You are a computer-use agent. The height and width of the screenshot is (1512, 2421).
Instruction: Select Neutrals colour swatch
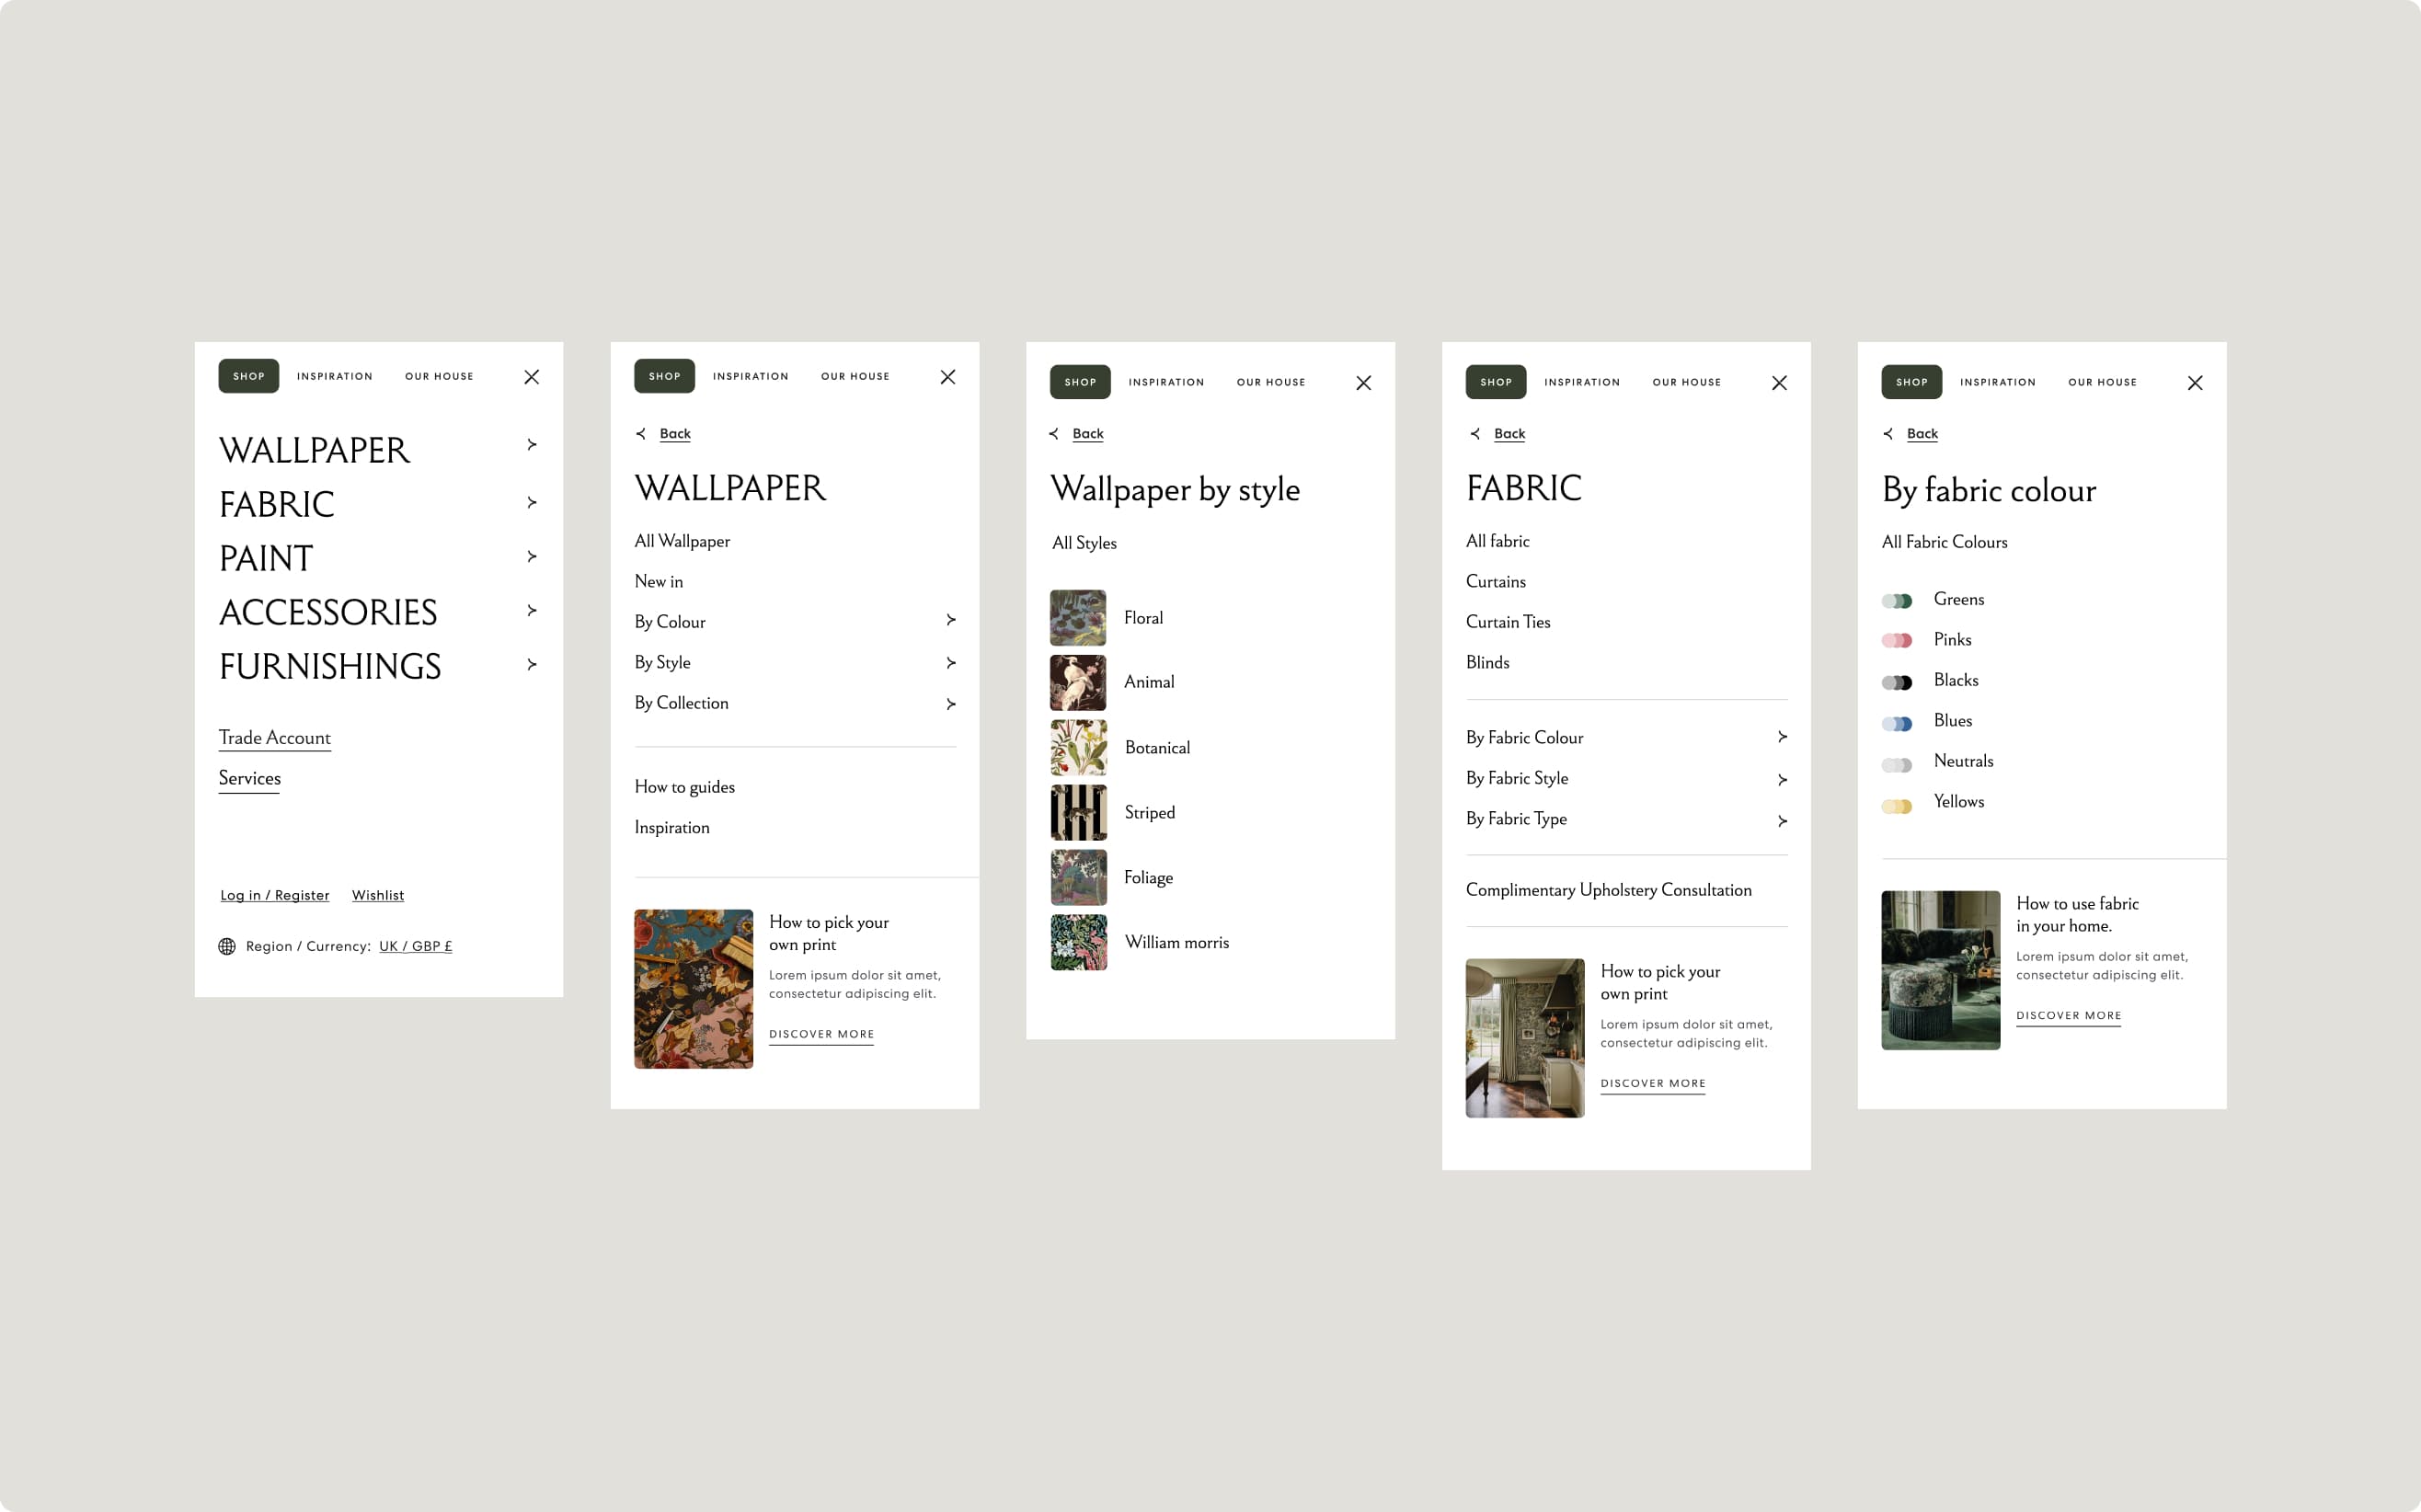tap(1897, 765)
